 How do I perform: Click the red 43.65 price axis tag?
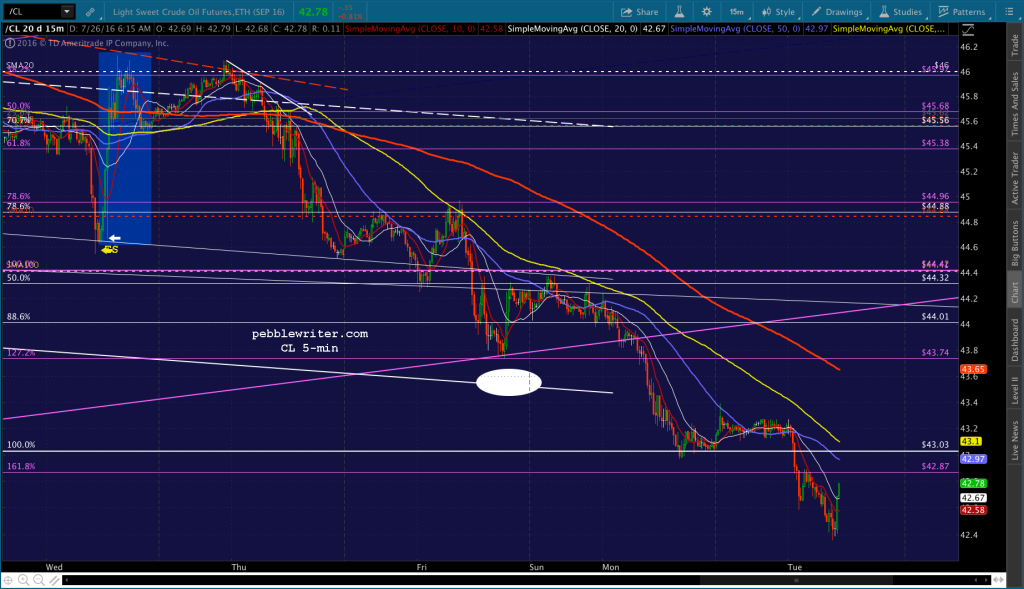(973, 369)
